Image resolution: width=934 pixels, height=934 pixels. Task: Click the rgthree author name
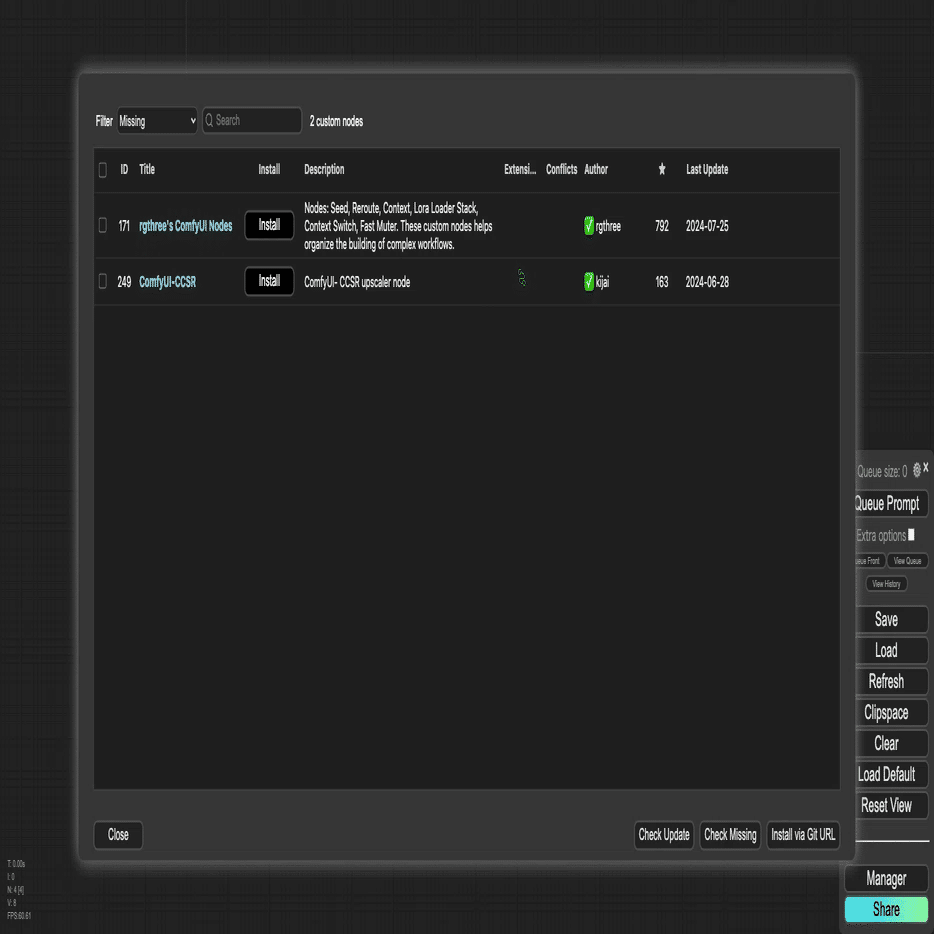click(x=608, y=226)
